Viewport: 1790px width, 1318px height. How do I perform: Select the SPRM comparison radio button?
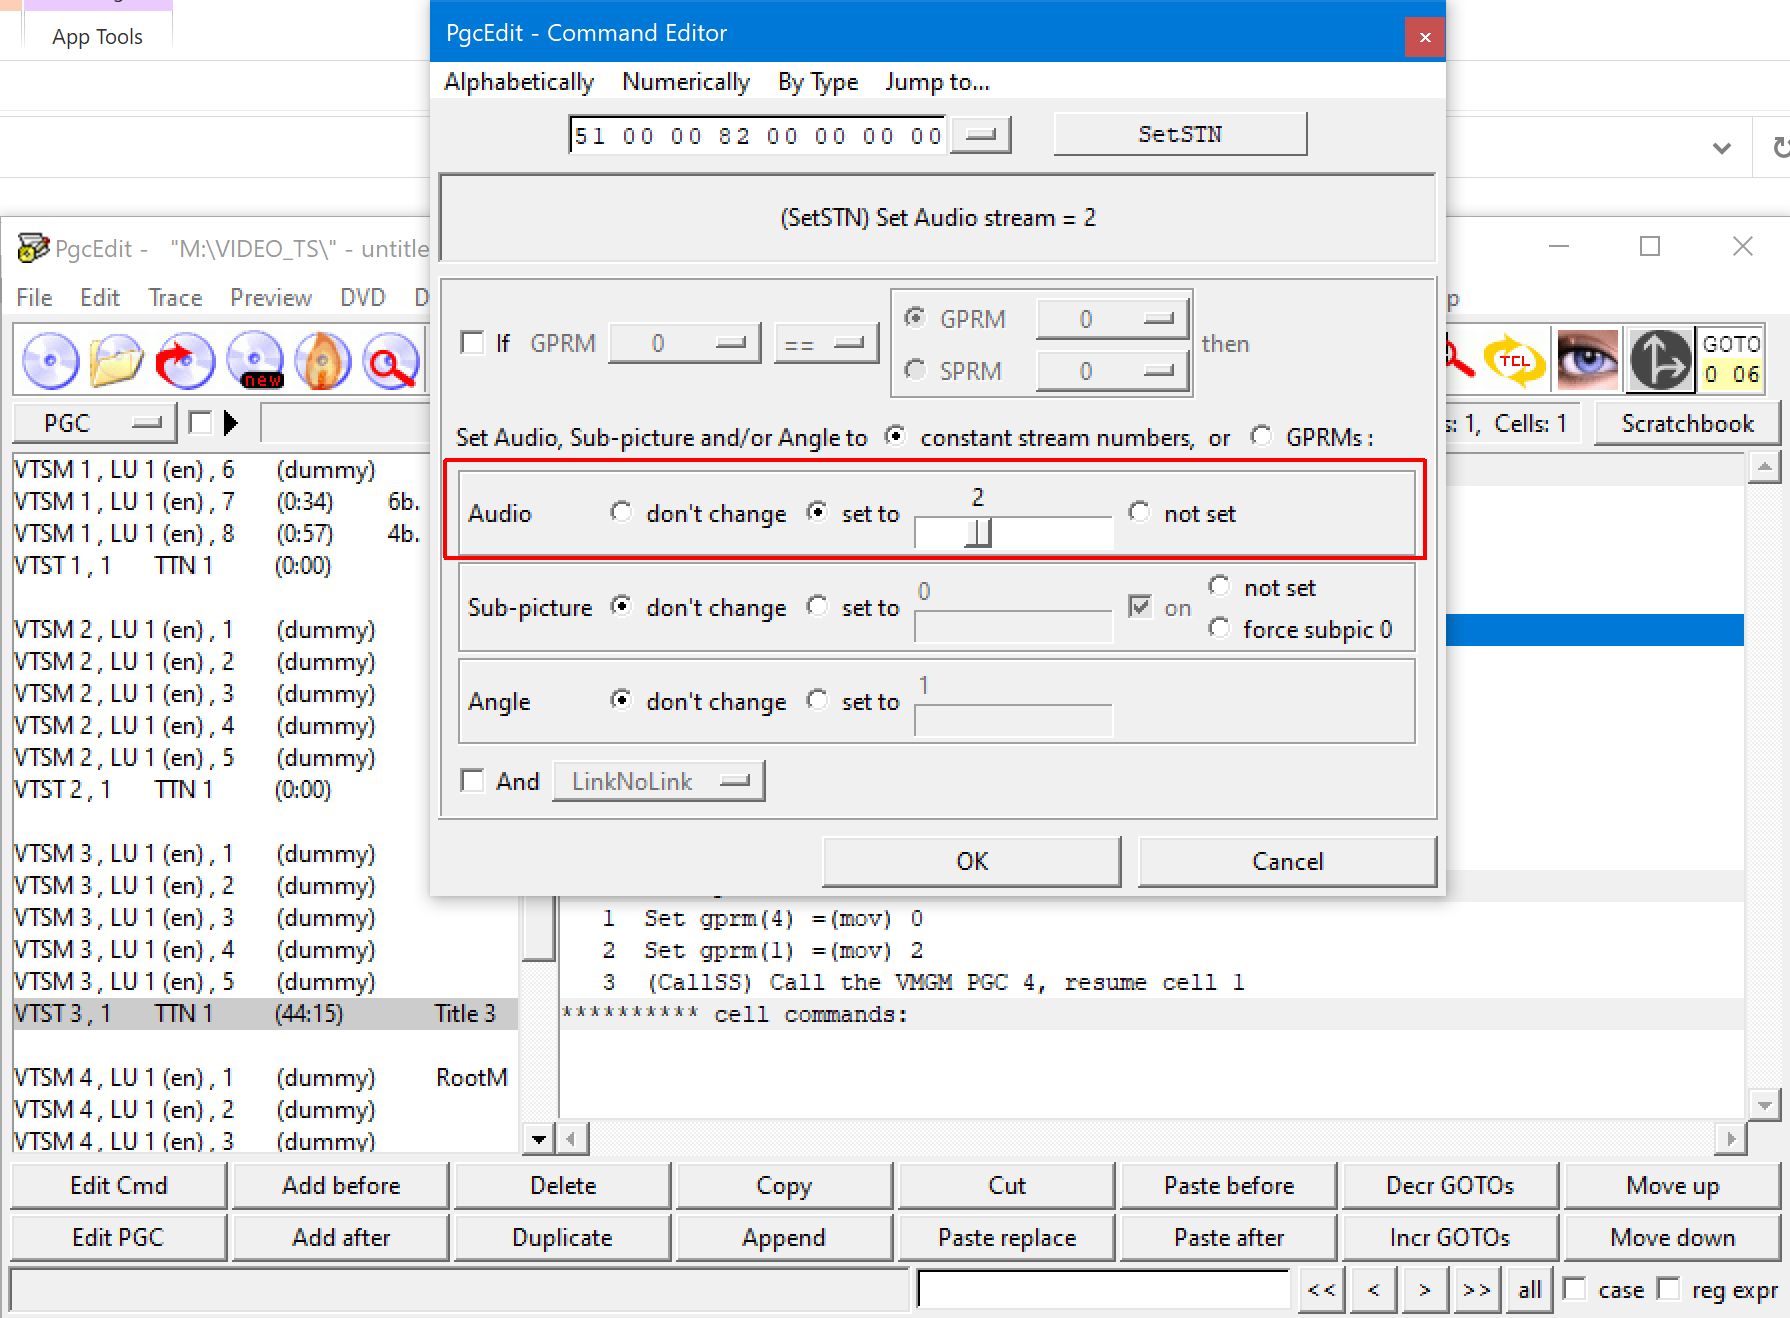pos(914,370)
